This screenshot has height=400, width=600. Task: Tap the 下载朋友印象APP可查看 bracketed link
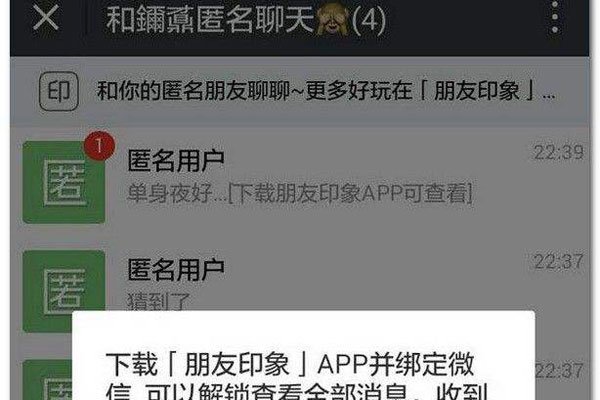click(x=350, y=193)
